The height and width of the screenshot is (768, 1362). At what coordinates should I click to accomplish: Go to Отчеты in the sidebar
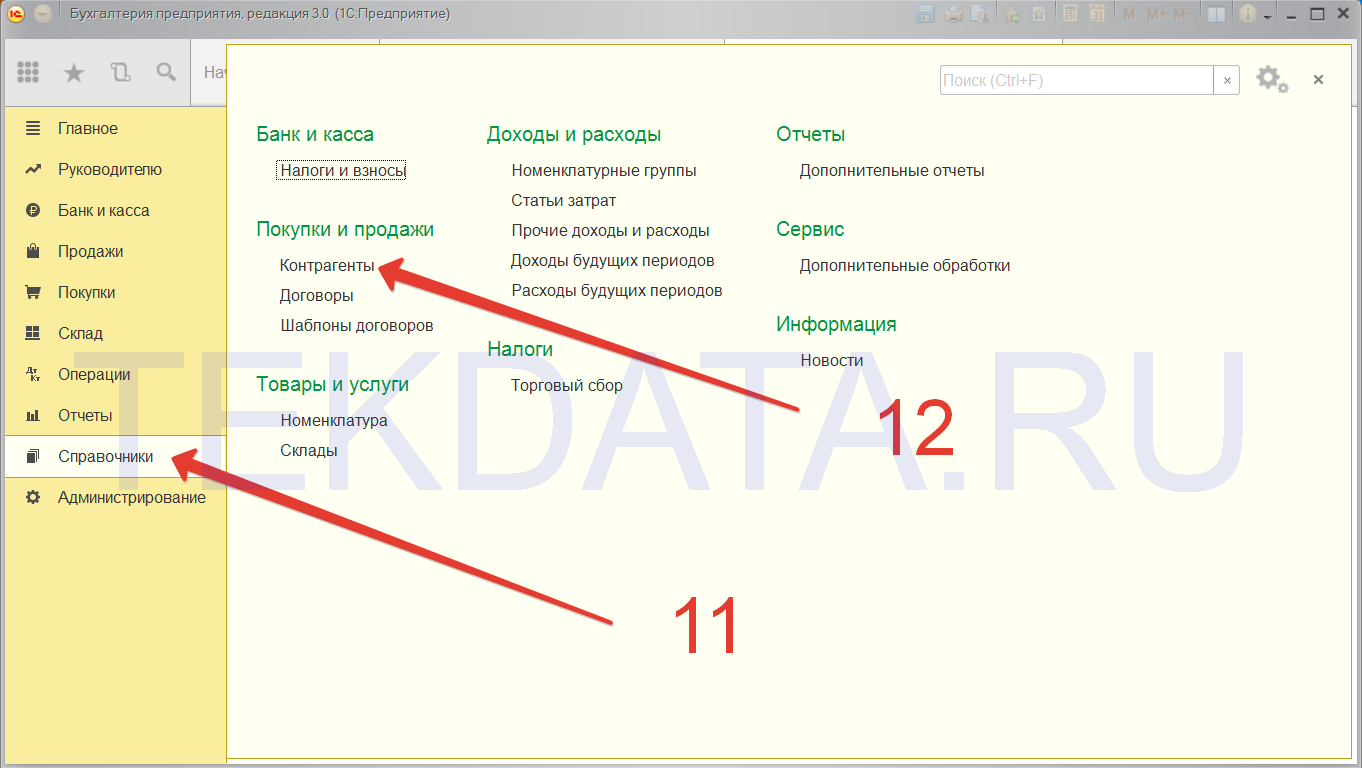coord(115,415)
